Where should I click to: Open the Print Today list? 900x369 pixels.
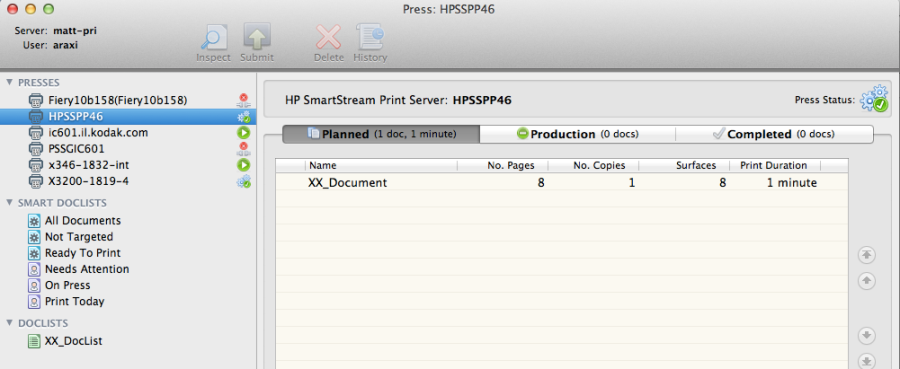click(x=75, y=301)
